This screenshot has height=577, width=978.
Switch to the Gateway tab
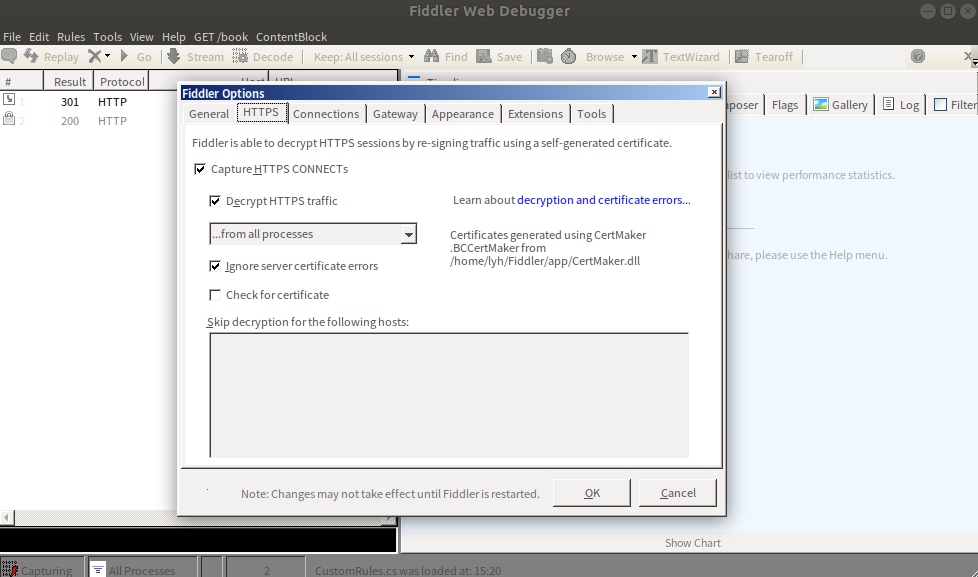(x=395, y=114)
